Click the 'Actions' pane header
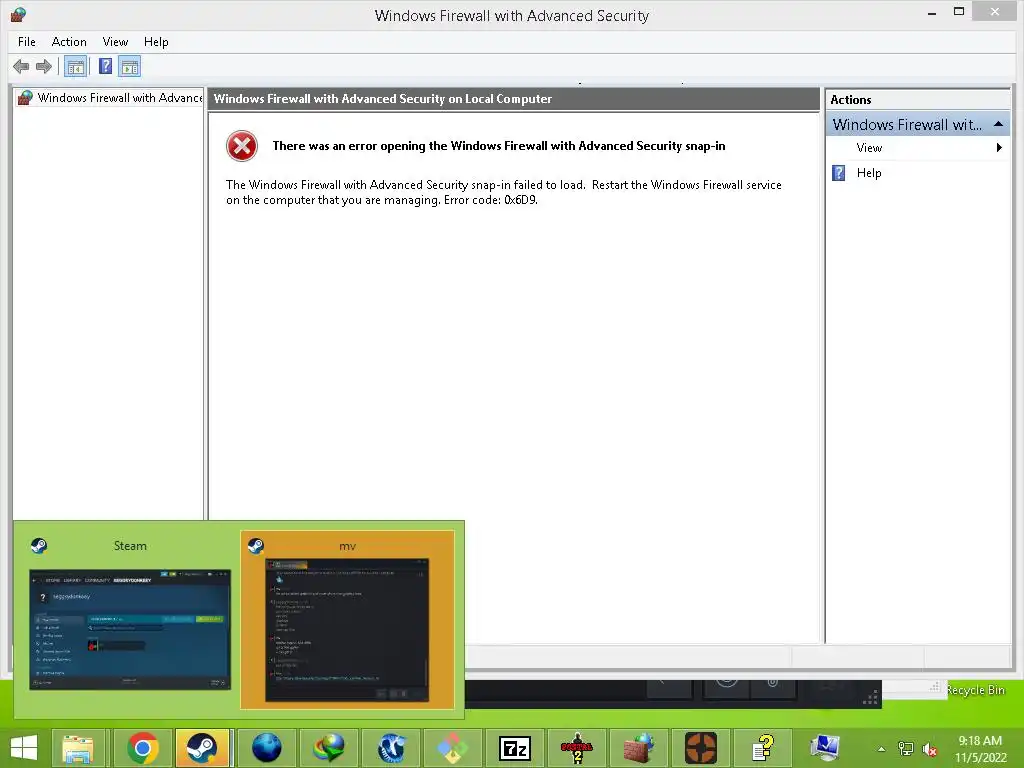The width and height of the screenshot is (1024, 768). 918,99
